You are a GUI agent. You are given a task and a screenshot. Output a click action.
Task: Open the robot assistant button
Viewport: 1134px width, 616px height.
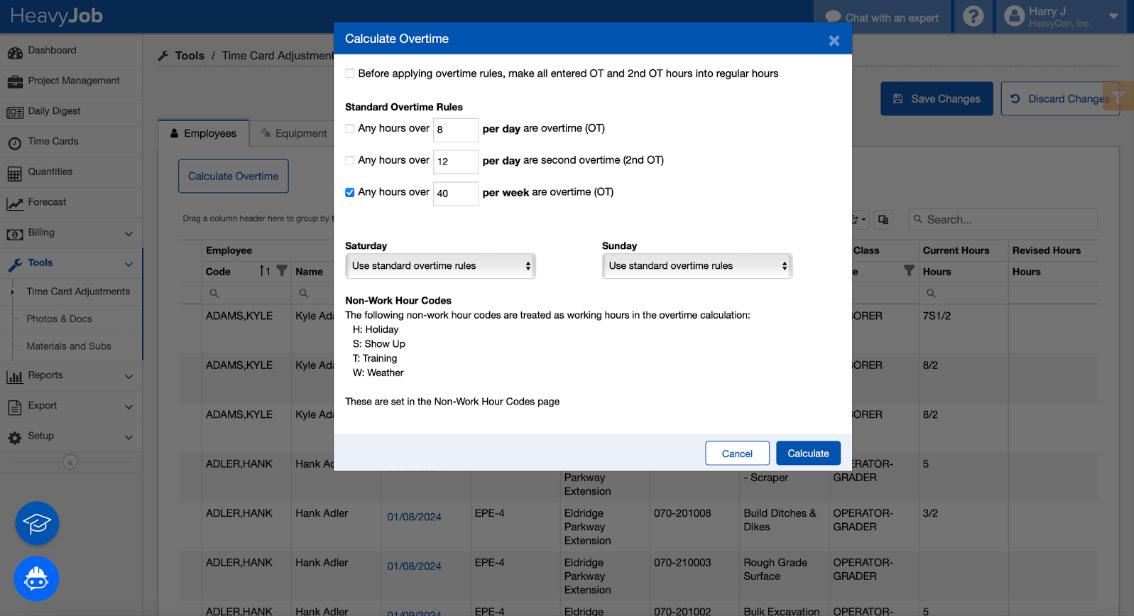pos(36,578)
